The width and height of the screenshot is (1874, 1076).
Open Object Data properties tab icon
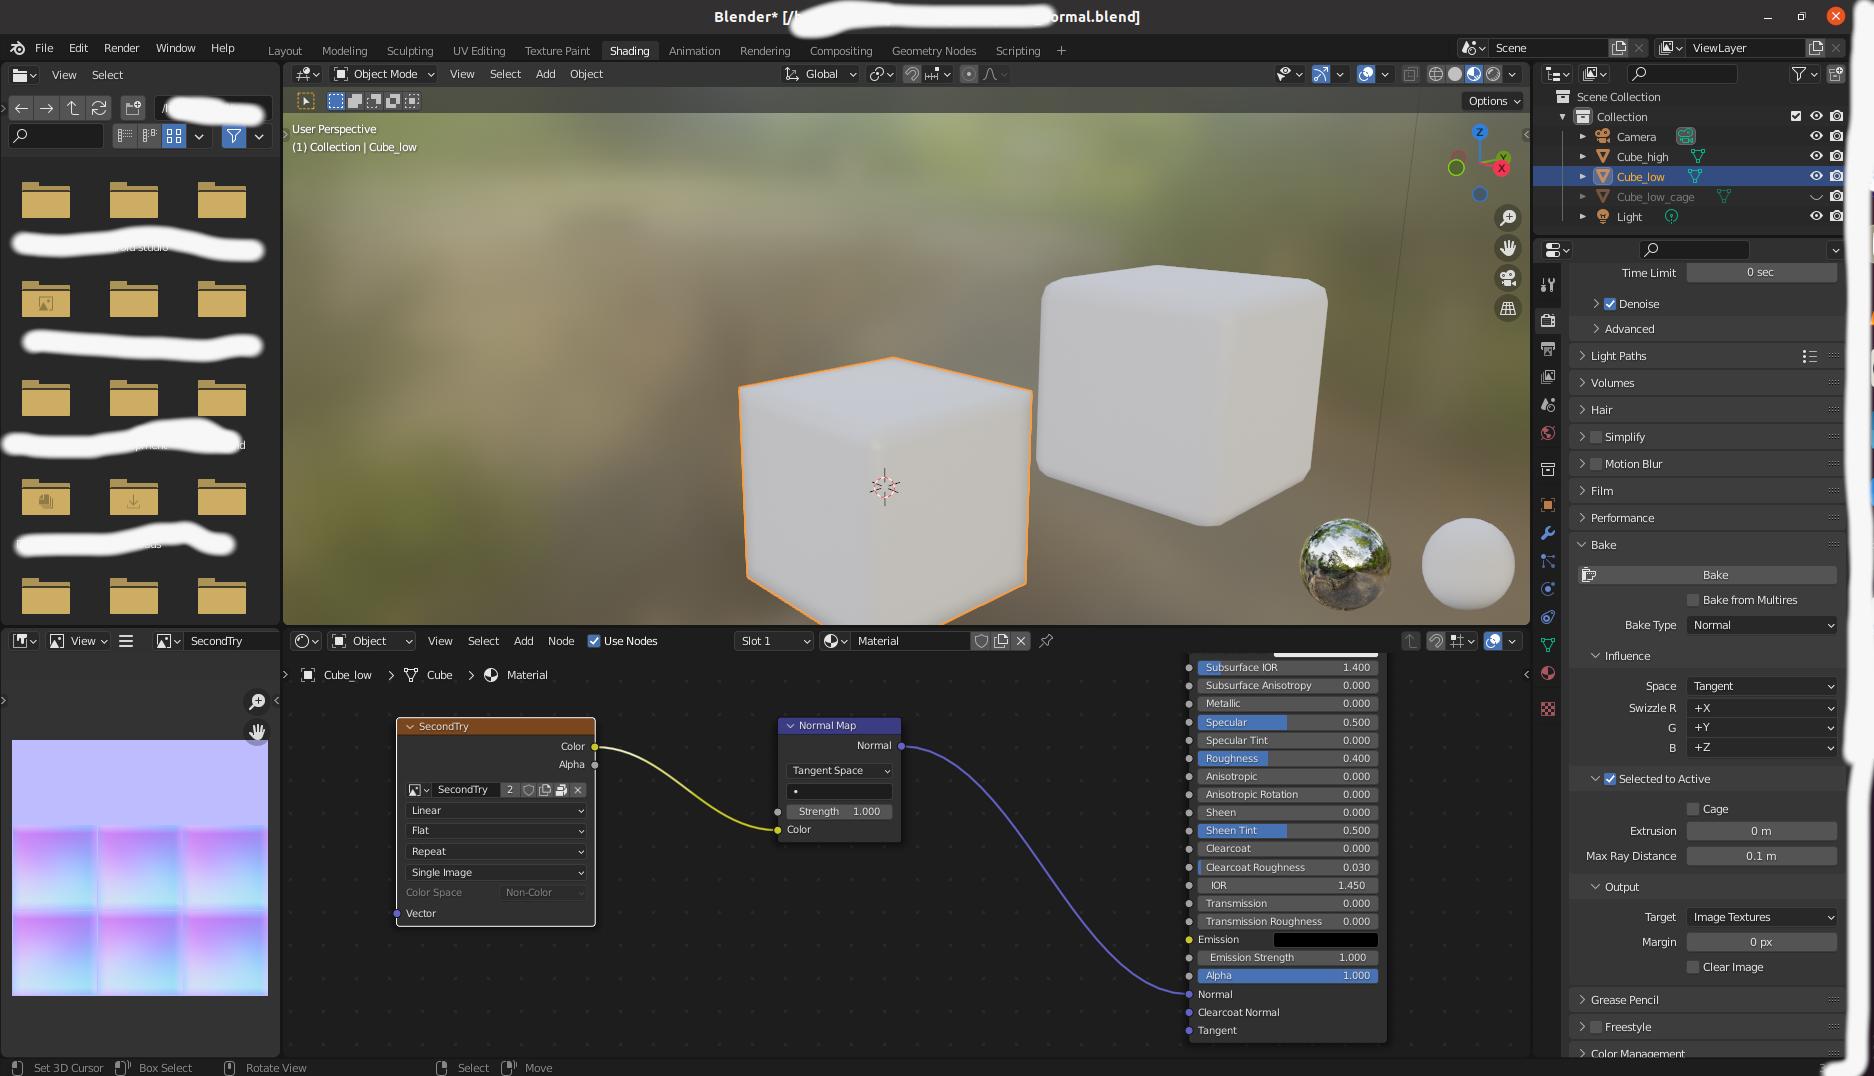tap(1548, 645)
